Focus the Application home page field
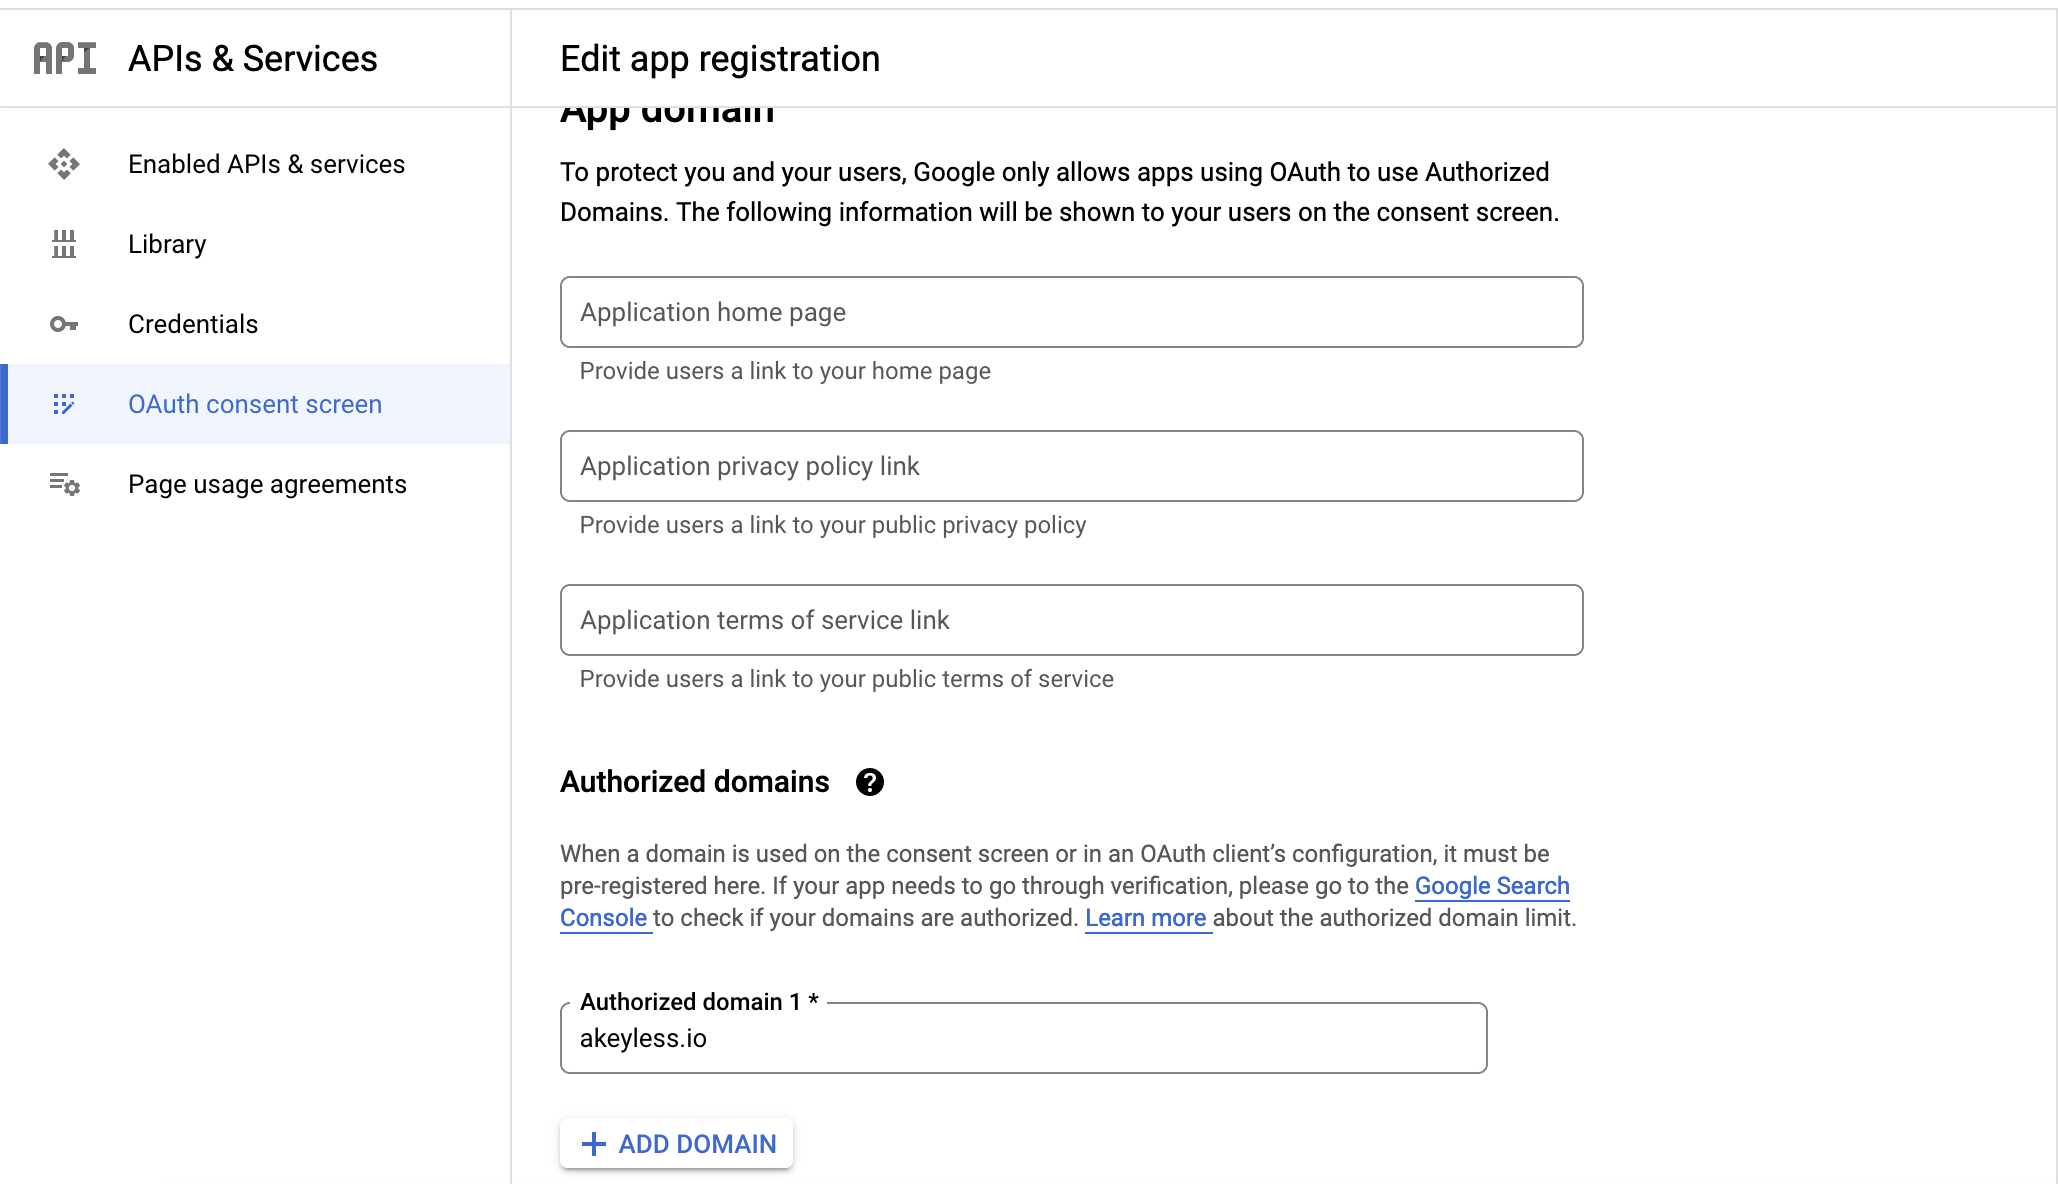The height and width of the screenshot is (1184, 2058). pos(1071,312)
